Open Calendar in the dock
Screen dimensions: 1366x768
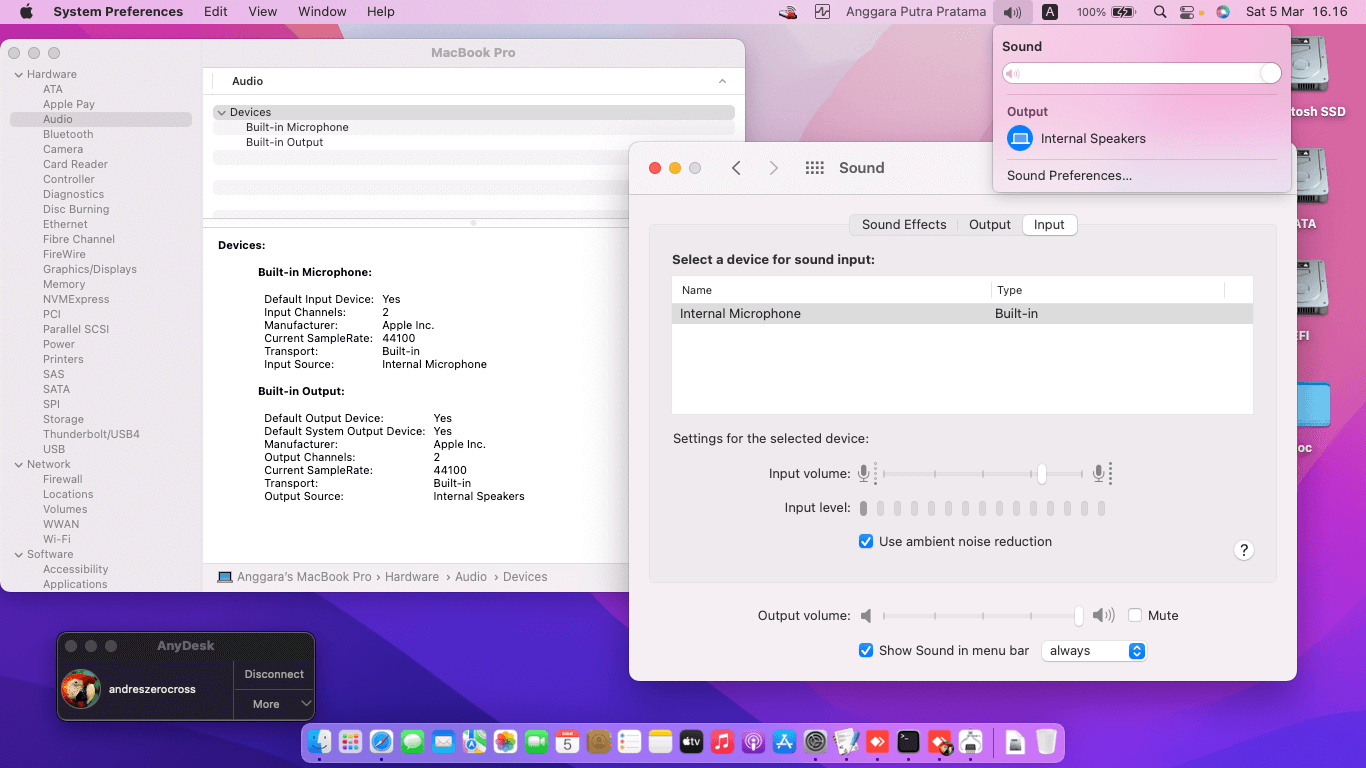click(567, 742)
